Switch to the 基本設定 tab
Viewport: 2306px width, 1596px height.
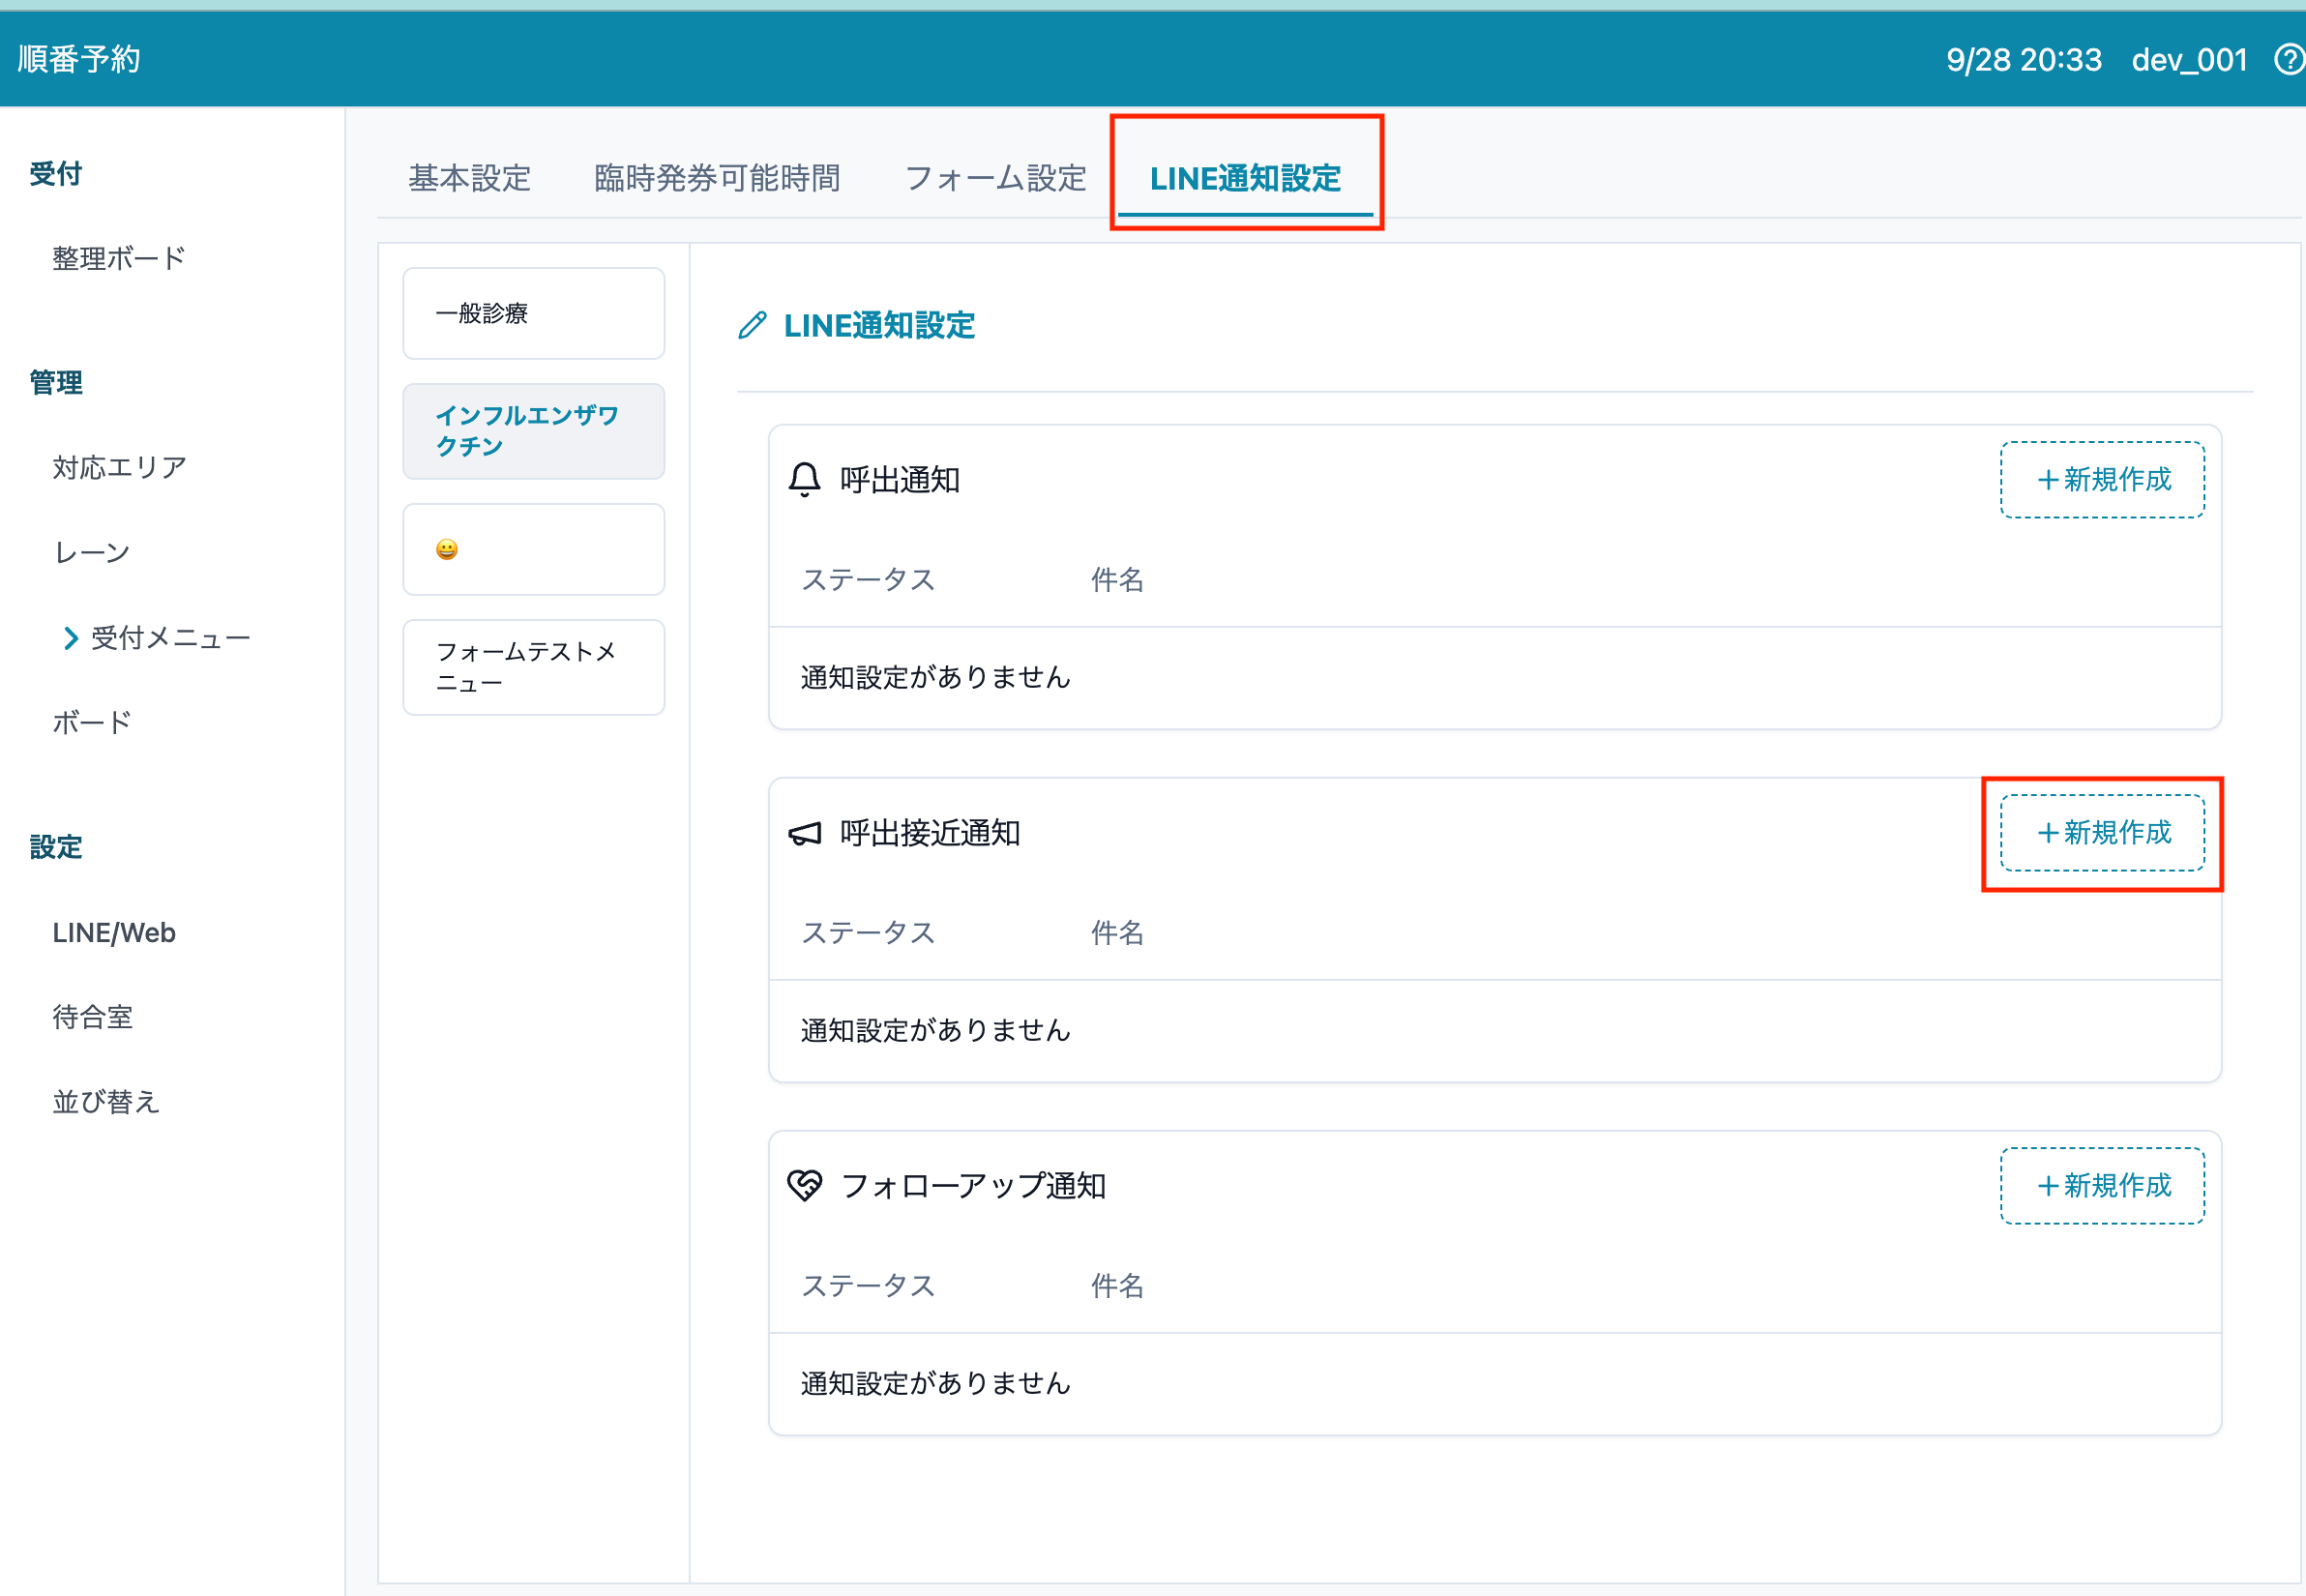[469, 178]
